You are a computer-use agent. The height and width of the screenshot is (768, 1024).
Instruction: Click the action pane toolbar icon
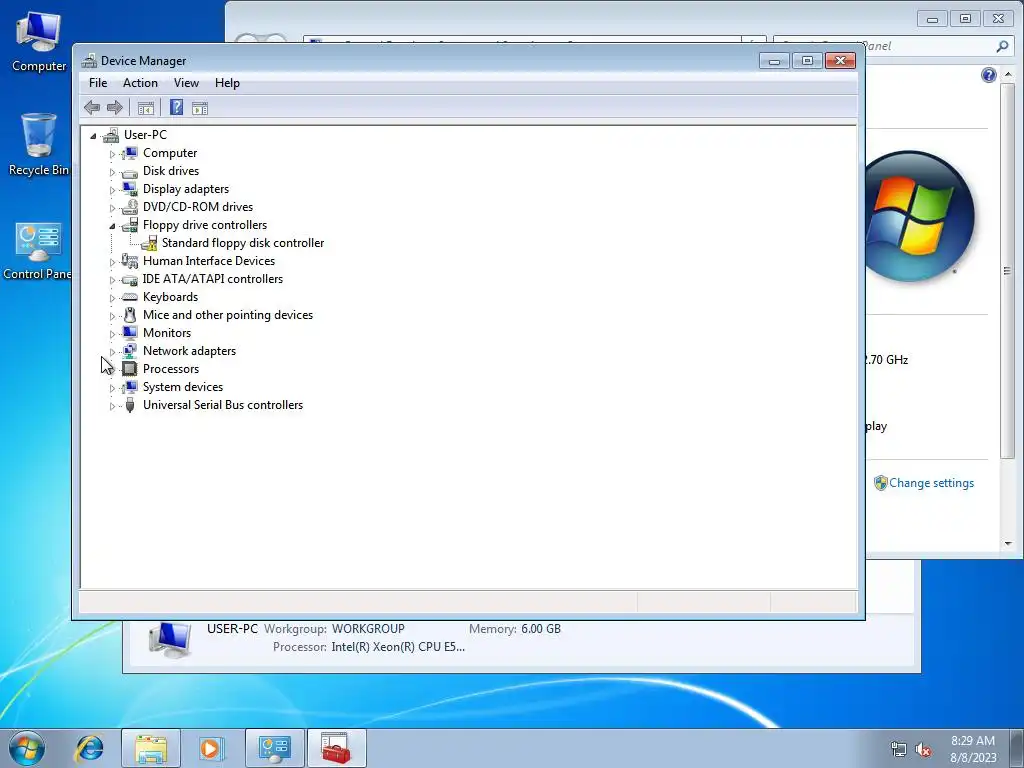click(x=200, y=108)
